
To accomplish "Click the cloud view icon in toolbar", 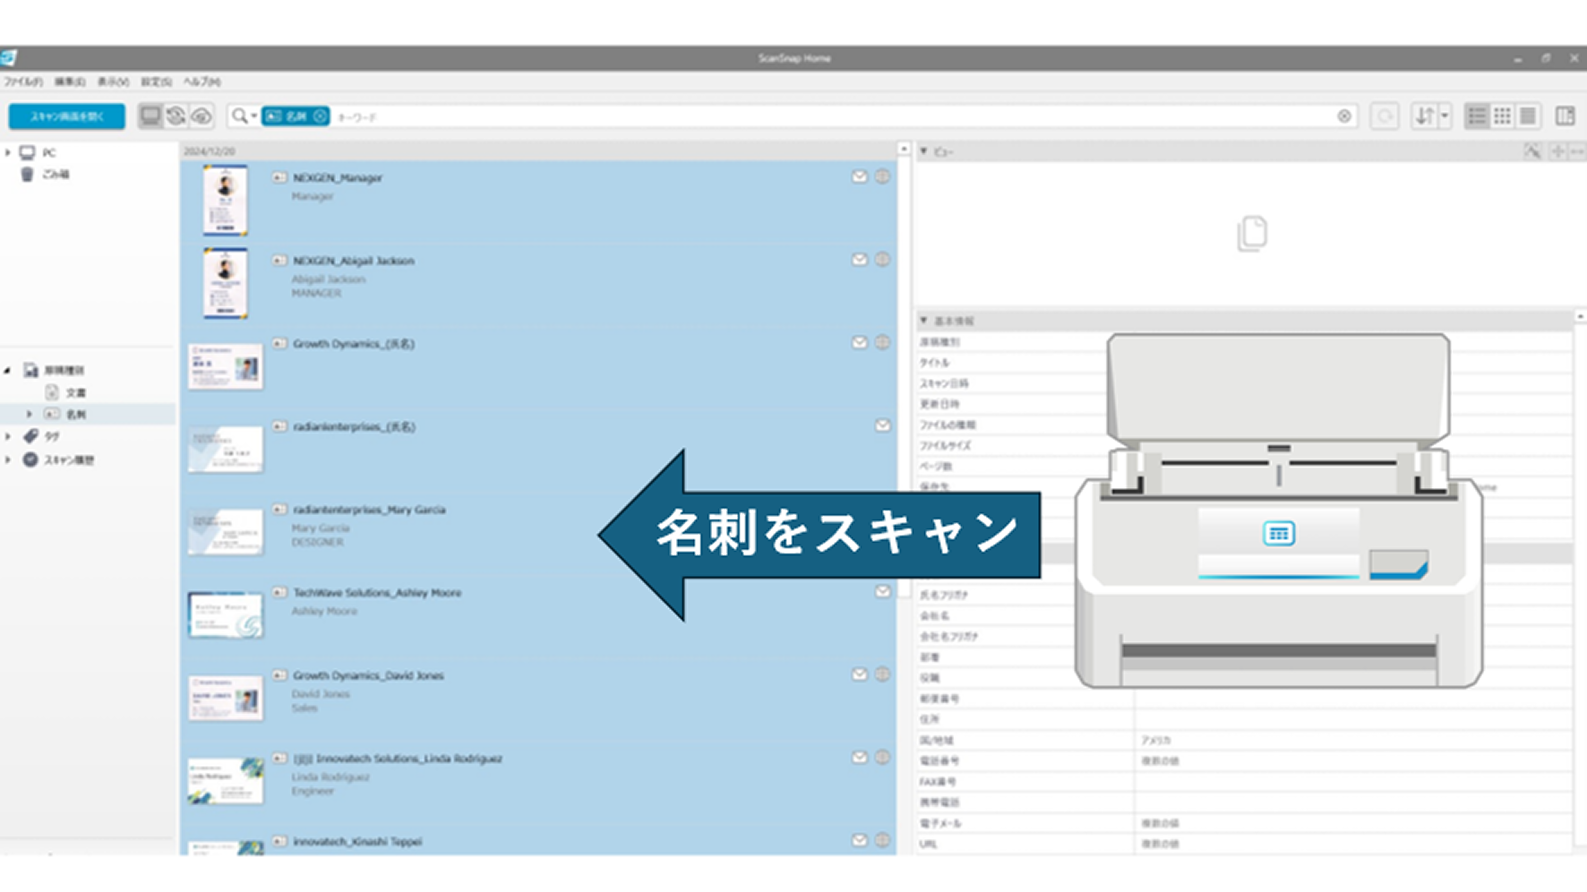I will coord(202,116).
